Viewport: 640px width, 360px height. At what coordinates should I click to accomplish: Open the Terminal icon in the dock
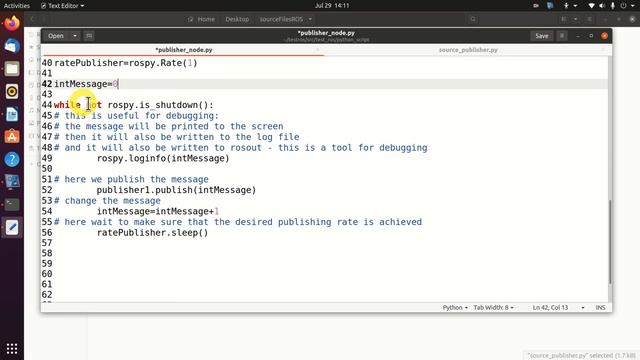click(12, 204)
